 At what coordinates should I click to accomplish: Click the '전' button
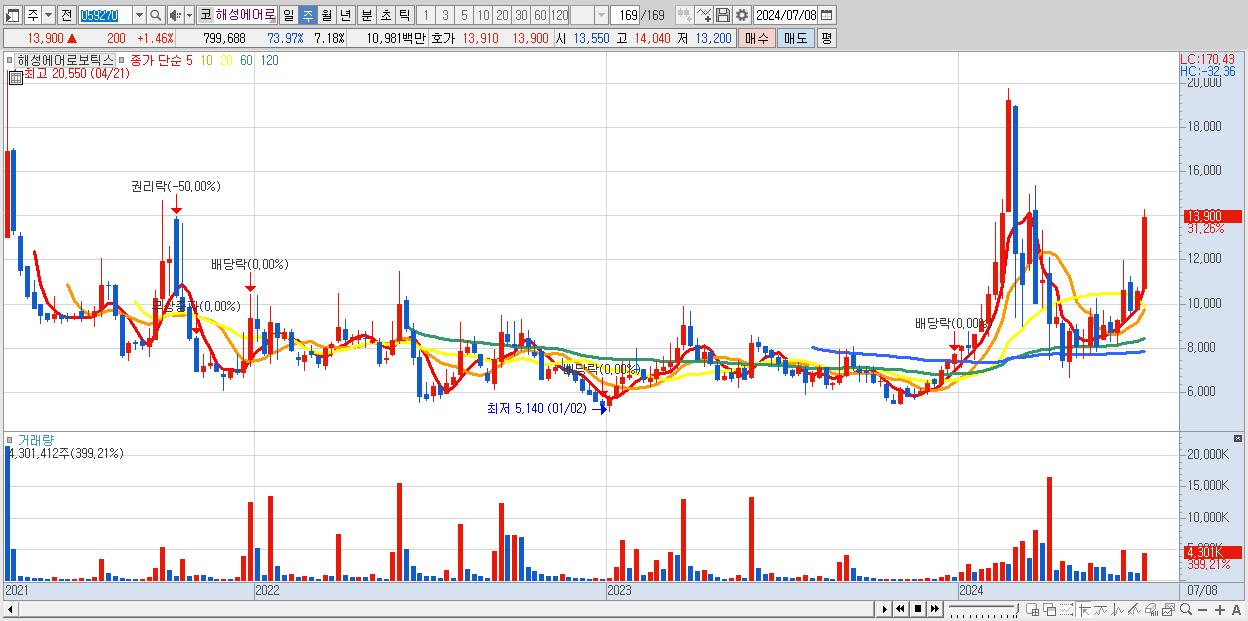point(66,15)
